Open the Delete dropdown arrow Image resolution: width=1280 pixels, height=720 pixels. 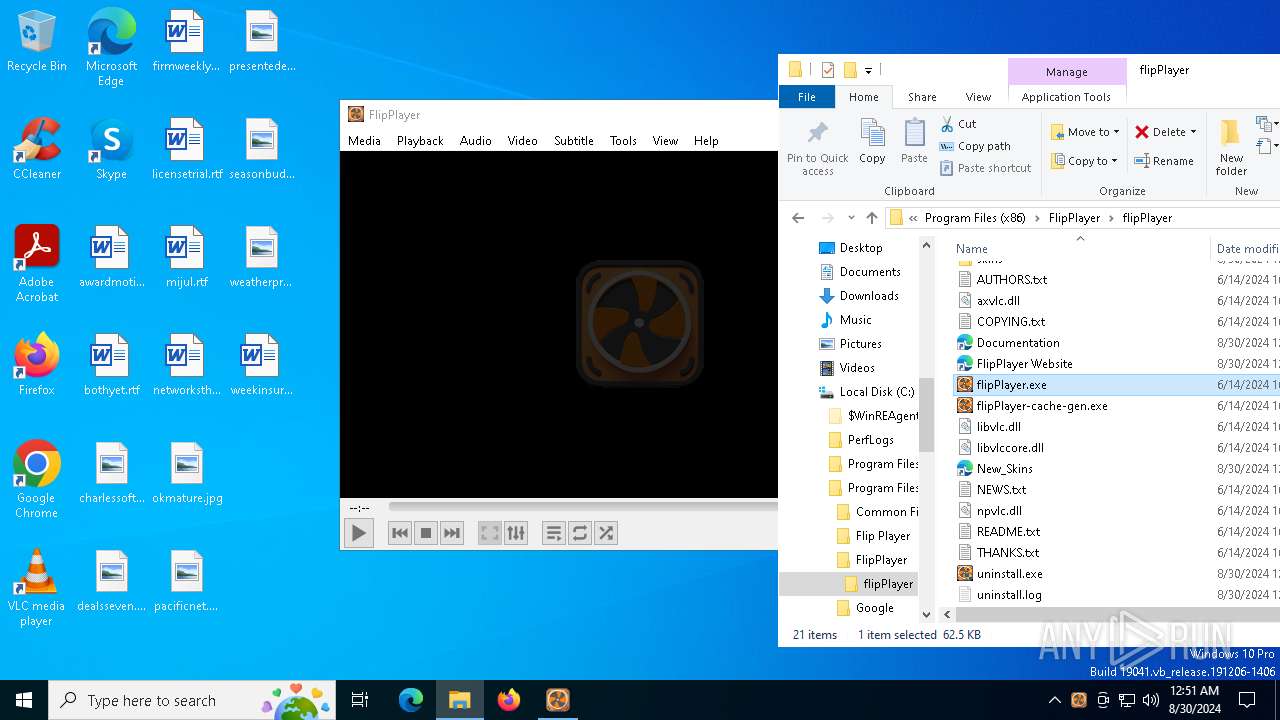tap(1193, 132)
